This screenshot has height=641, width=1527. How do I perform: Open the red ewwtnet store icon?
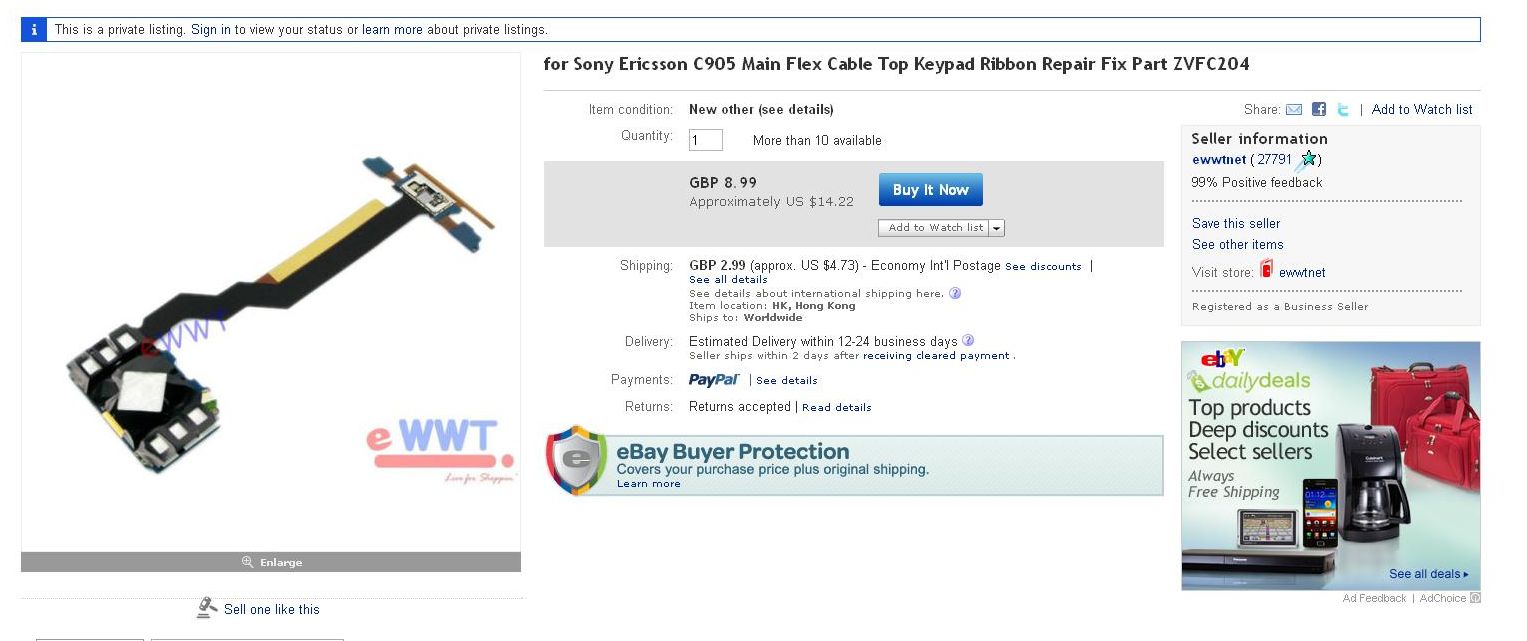tap(1267, 270)
